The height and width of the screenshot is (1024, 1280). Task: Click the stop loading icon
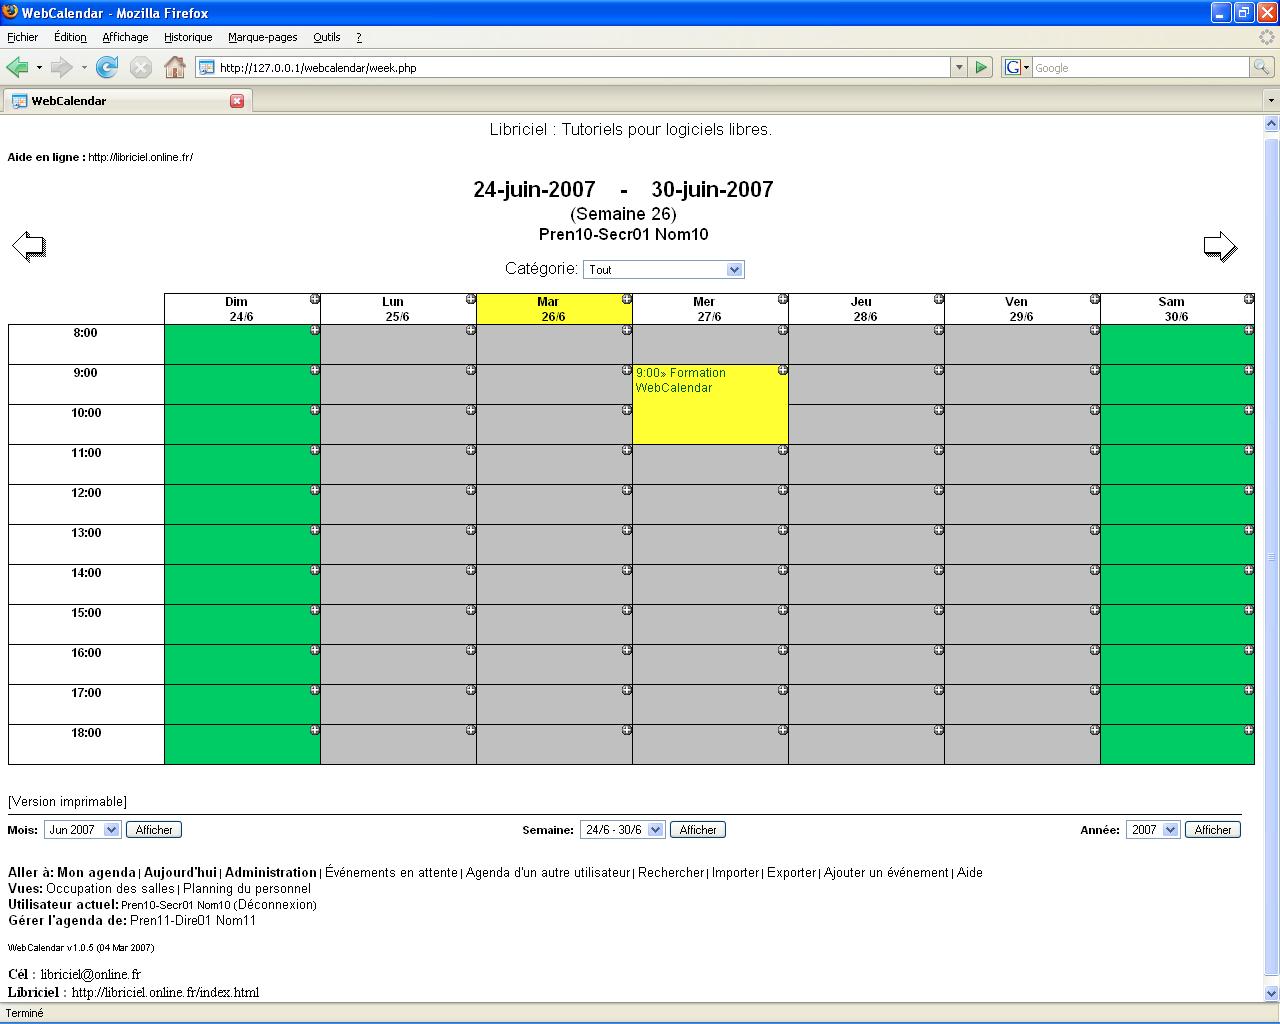[141, 67]
